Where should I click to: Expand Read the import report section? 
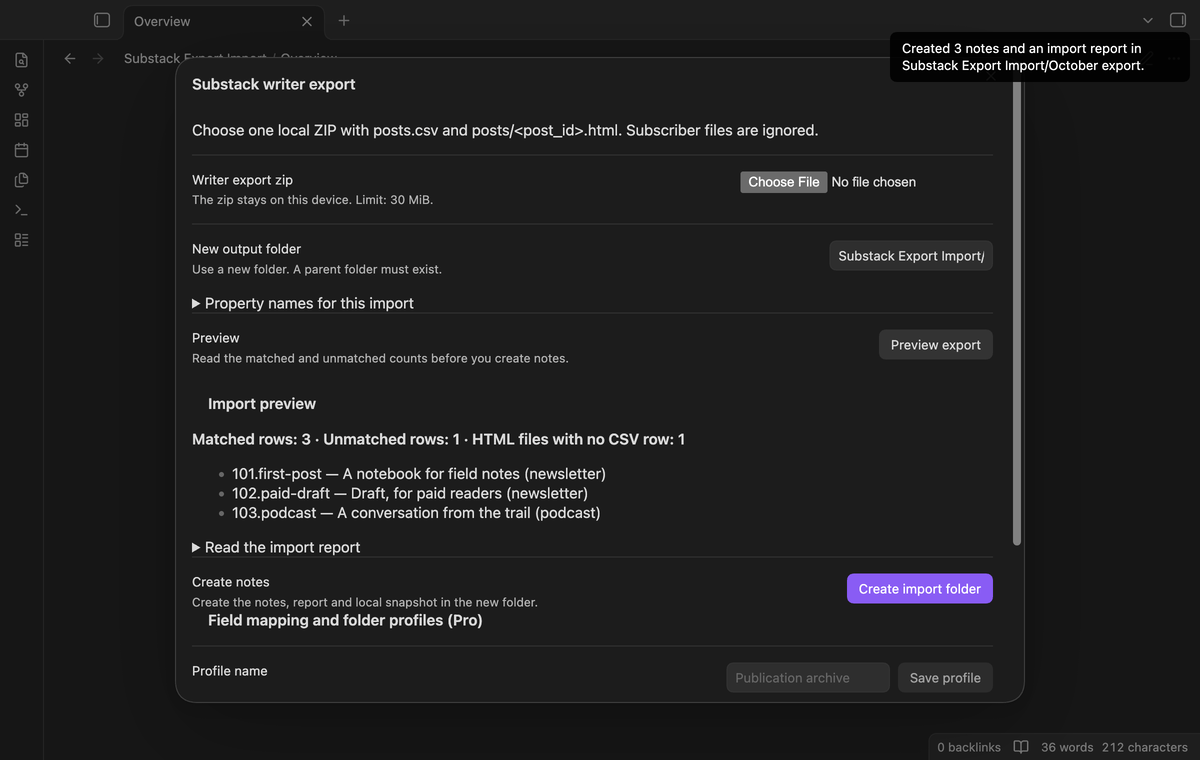(x=275, y=547)
